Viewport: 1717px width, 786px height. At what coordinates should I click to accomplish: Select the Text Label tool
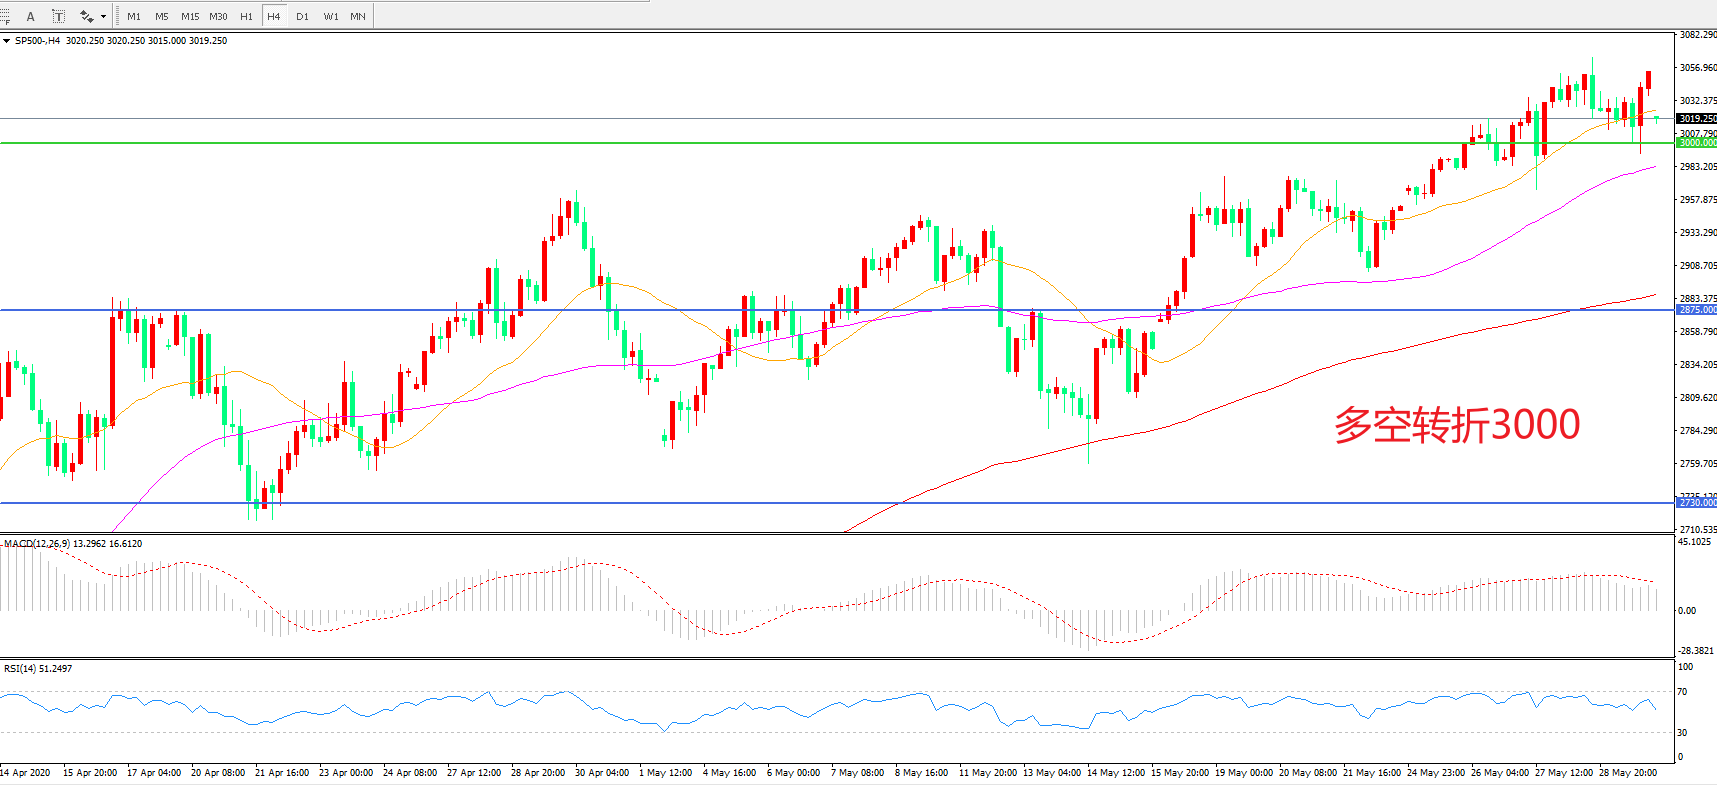tap(58, 16)
